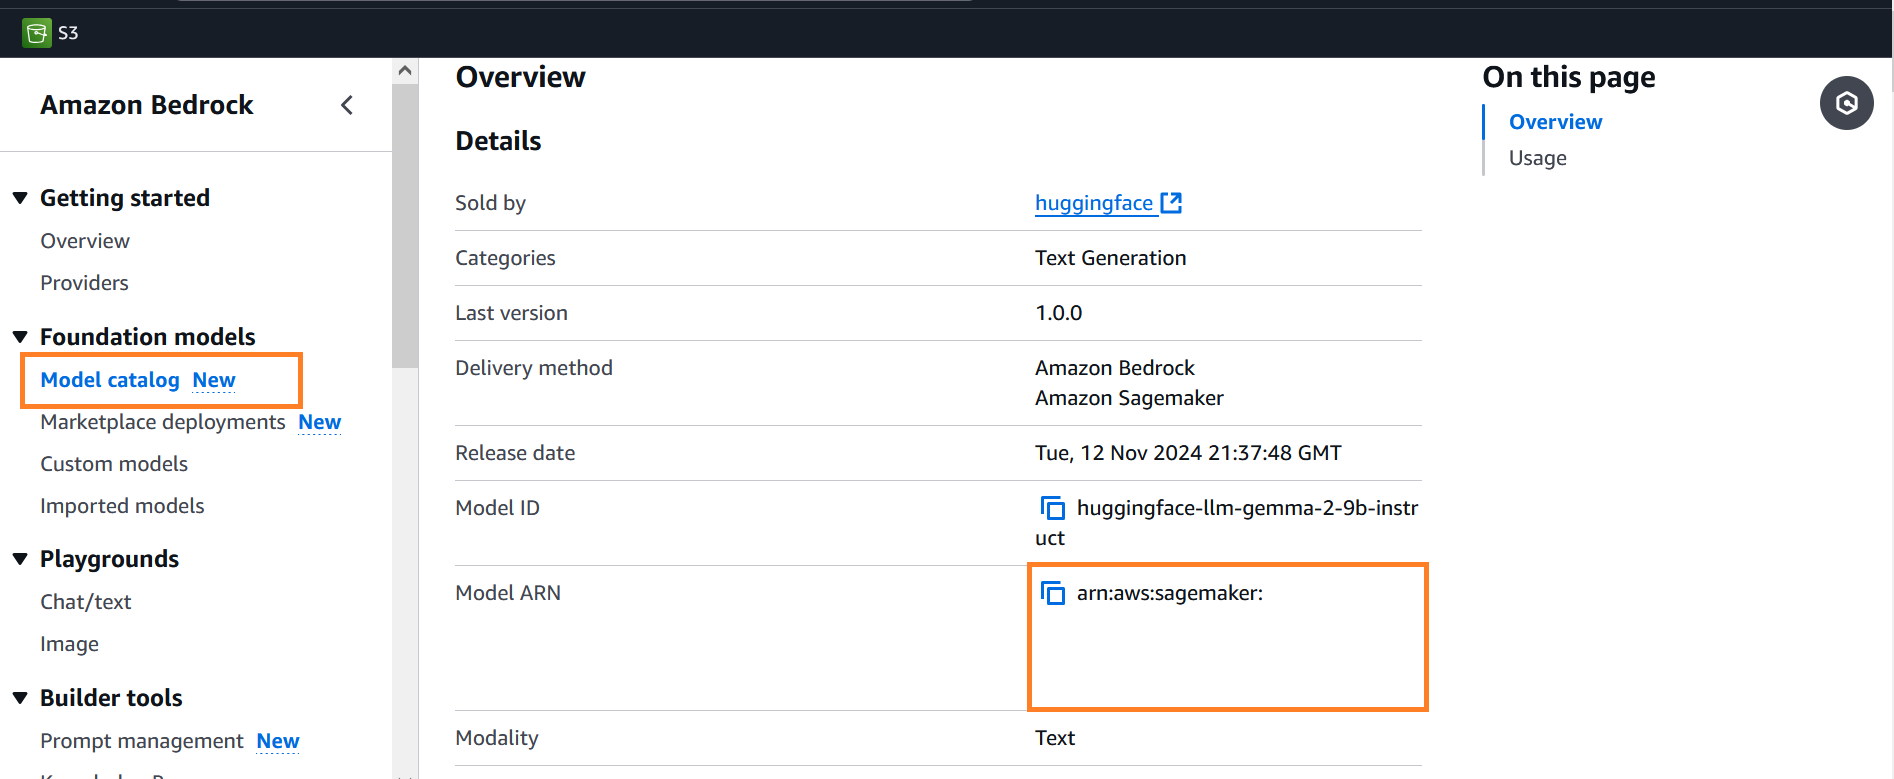
Task: Open Prompt management under Builder tools
Action: coord(142,741)
